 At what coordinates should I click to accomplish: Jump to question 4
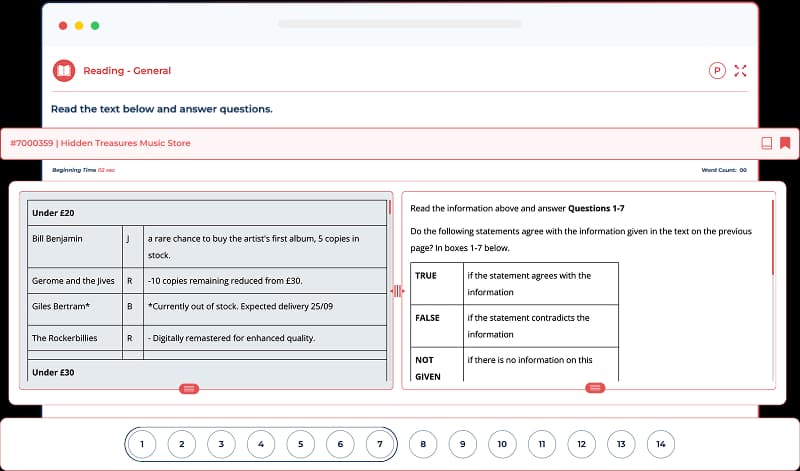click(x=260, y=443)
